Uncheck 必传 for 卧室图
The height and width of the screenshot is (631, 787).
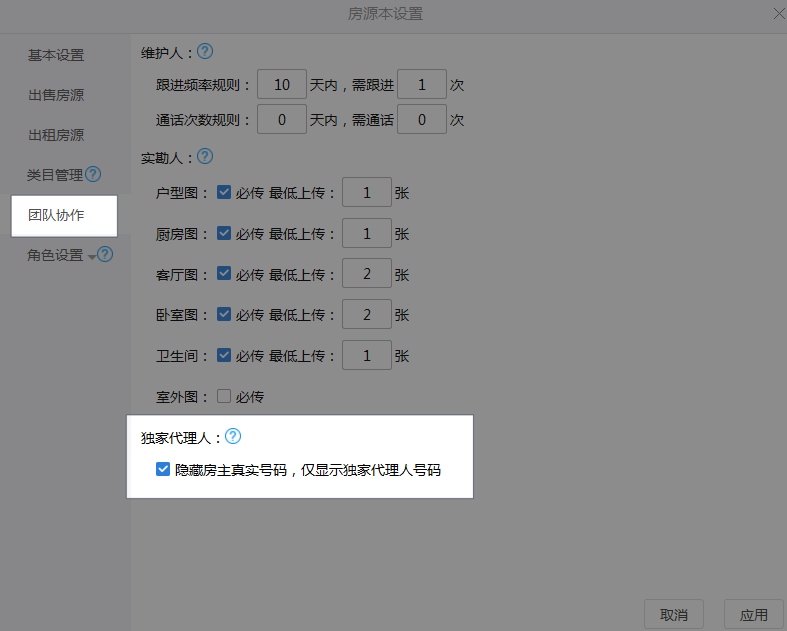[224, 314]
